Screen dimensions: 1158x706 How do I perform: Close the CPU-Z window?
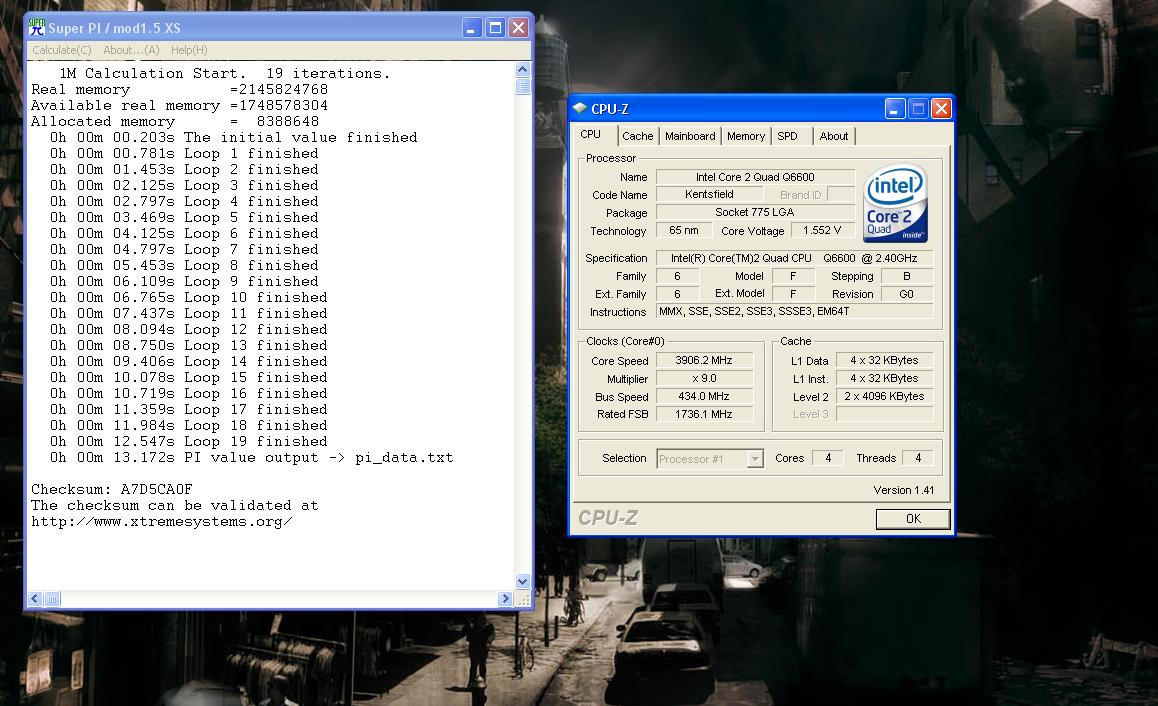coord(941,109)
